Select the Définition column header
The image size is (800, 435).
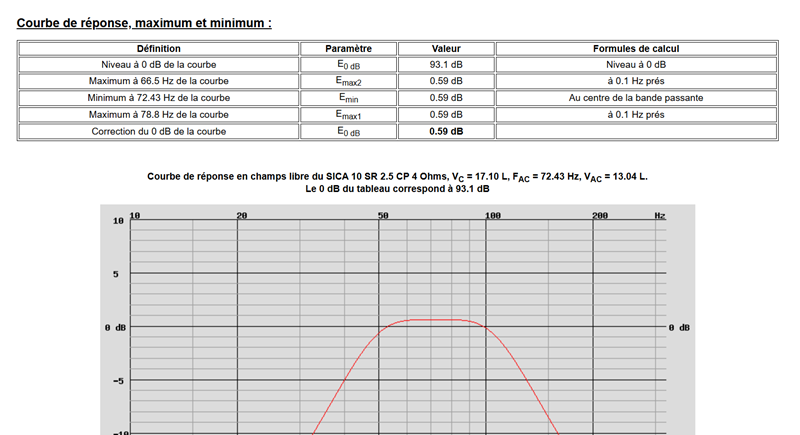pos(159,48)
